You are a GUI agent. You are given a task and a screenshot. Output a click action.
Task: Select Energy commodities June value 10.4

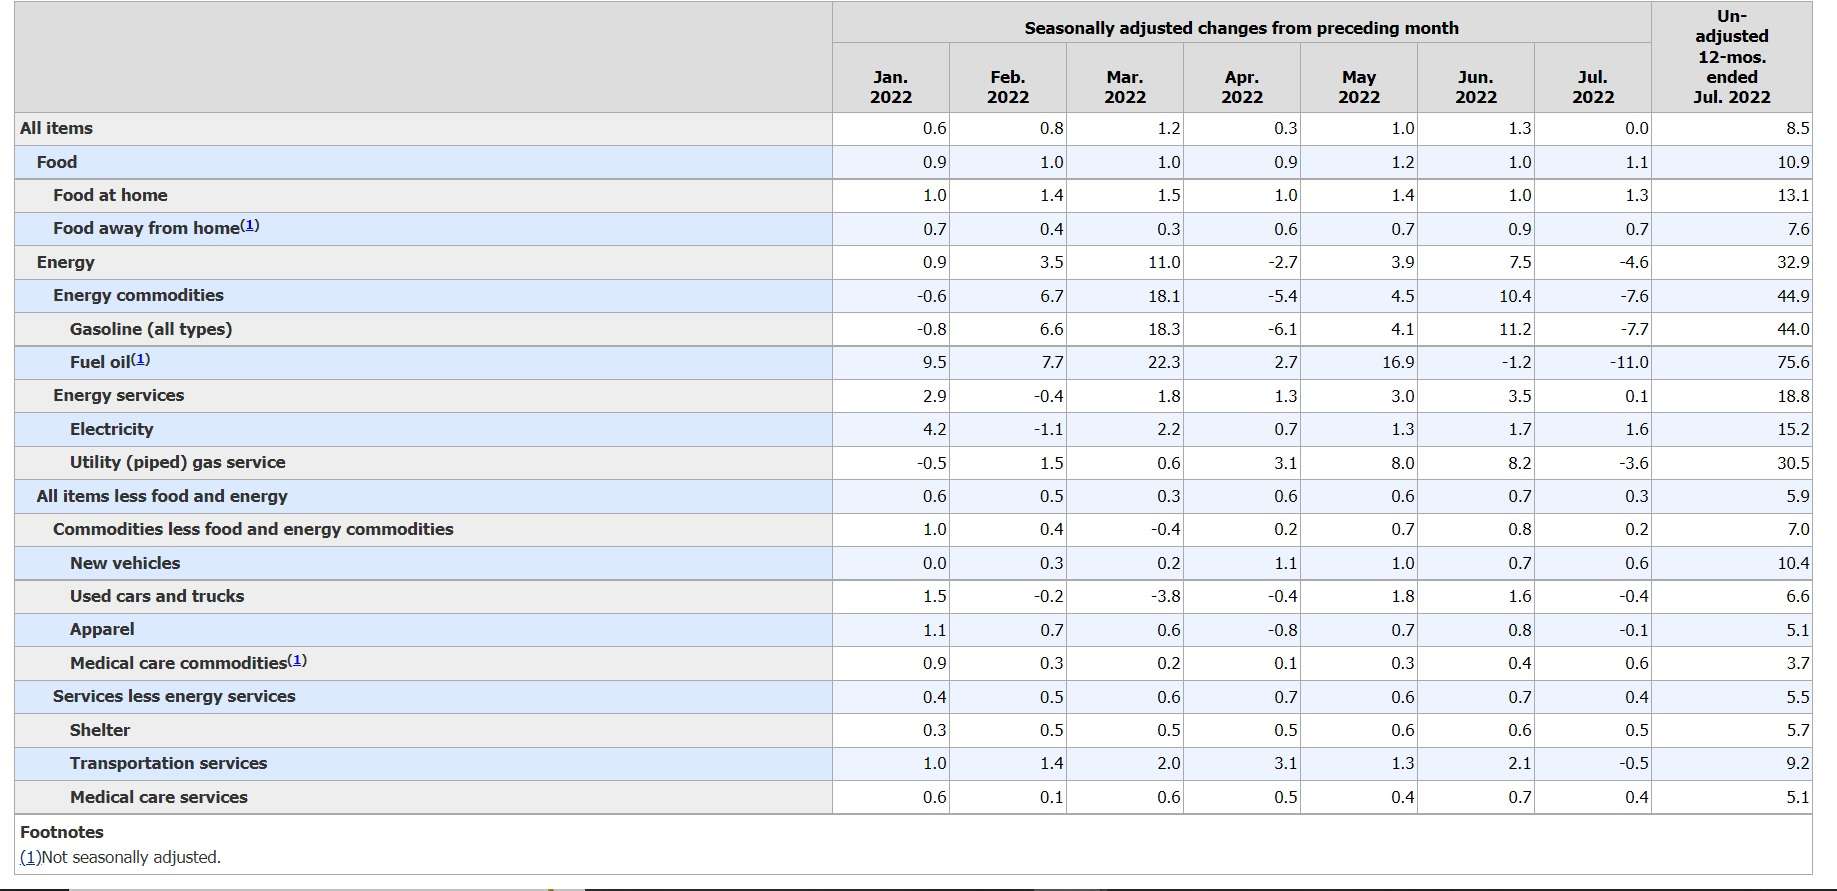point(1515,296)
